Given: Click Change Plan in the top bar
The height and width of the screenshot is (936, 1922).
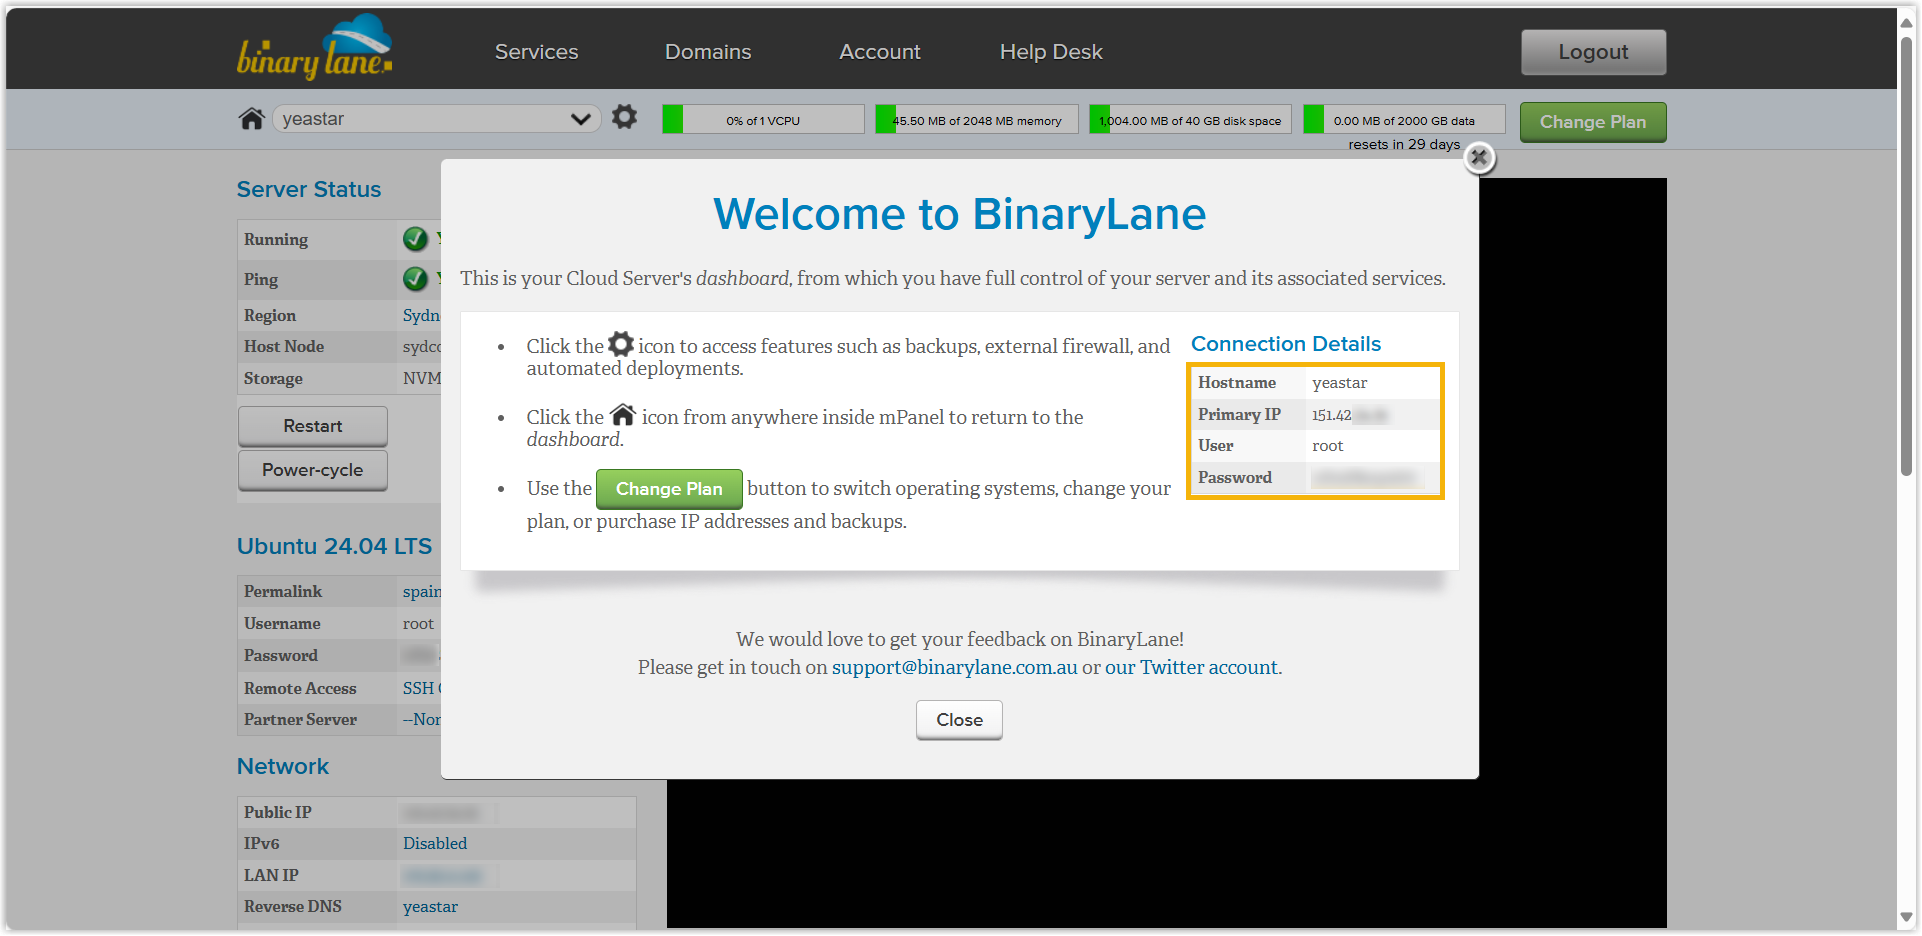Looking at the screenshot, I should [x=1592, y=122].
